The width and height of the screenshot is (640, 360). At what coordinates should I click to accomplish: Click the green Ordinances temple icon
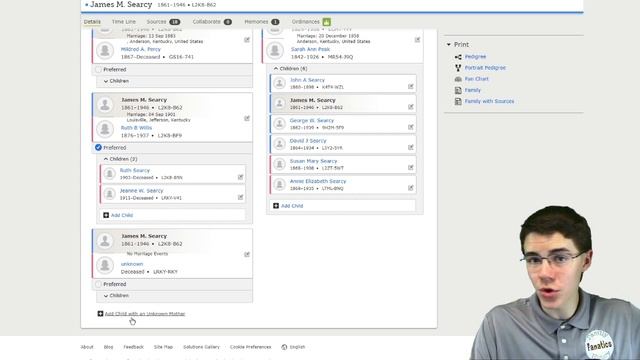click(x=327, y=22)
